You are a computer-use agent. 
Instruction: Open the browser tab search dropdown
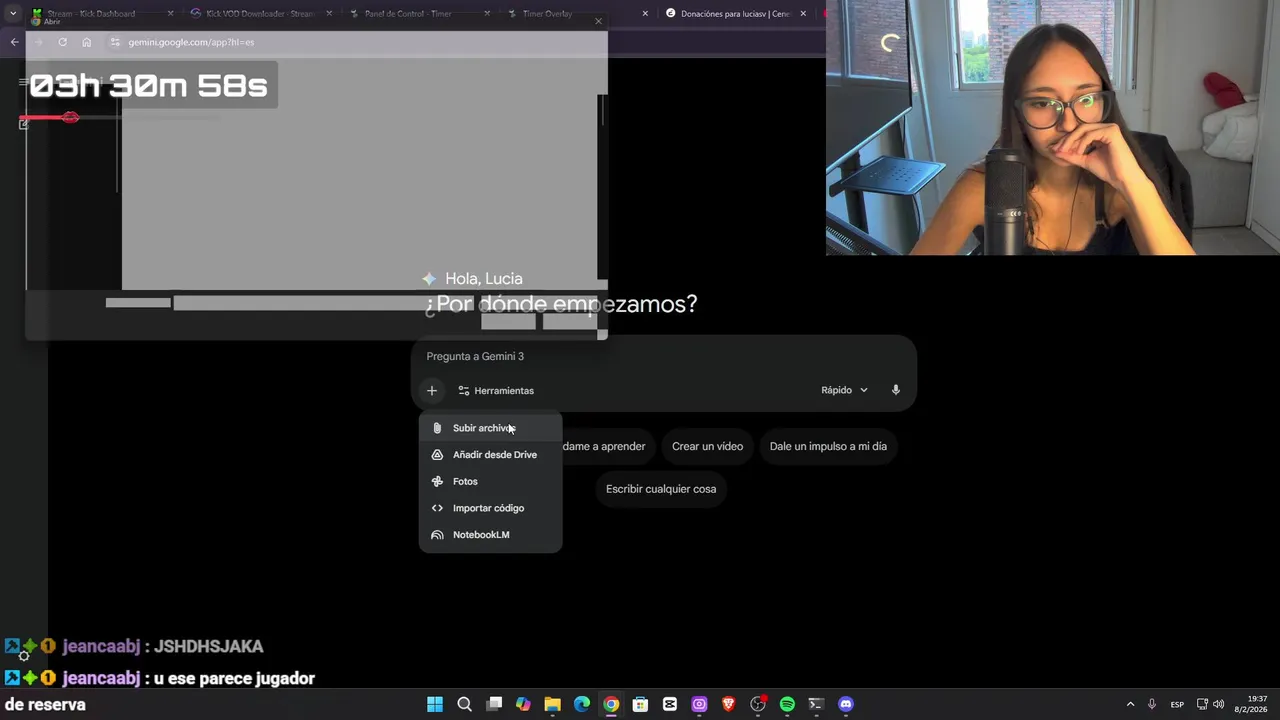point(13,14)
